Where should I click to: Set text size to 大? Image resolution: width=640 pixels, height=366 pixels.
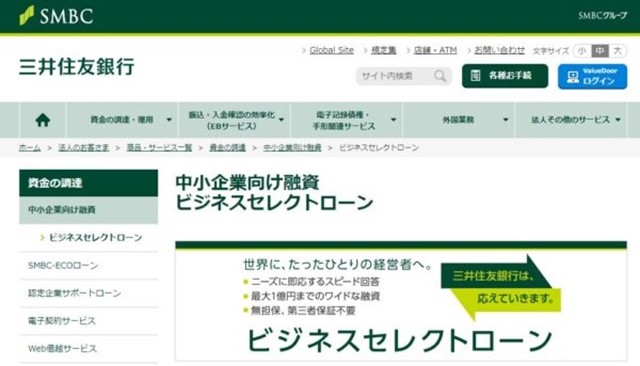(618, 51)
